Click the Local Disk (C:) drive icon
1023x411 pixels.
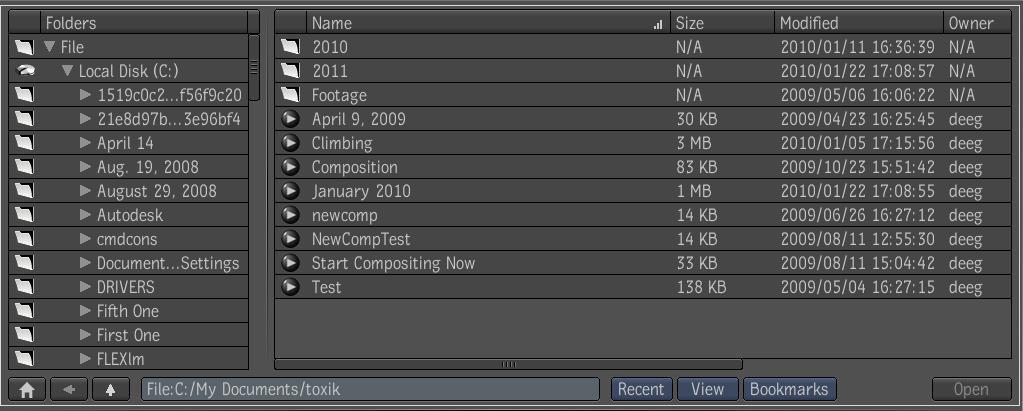click(25, 70)
